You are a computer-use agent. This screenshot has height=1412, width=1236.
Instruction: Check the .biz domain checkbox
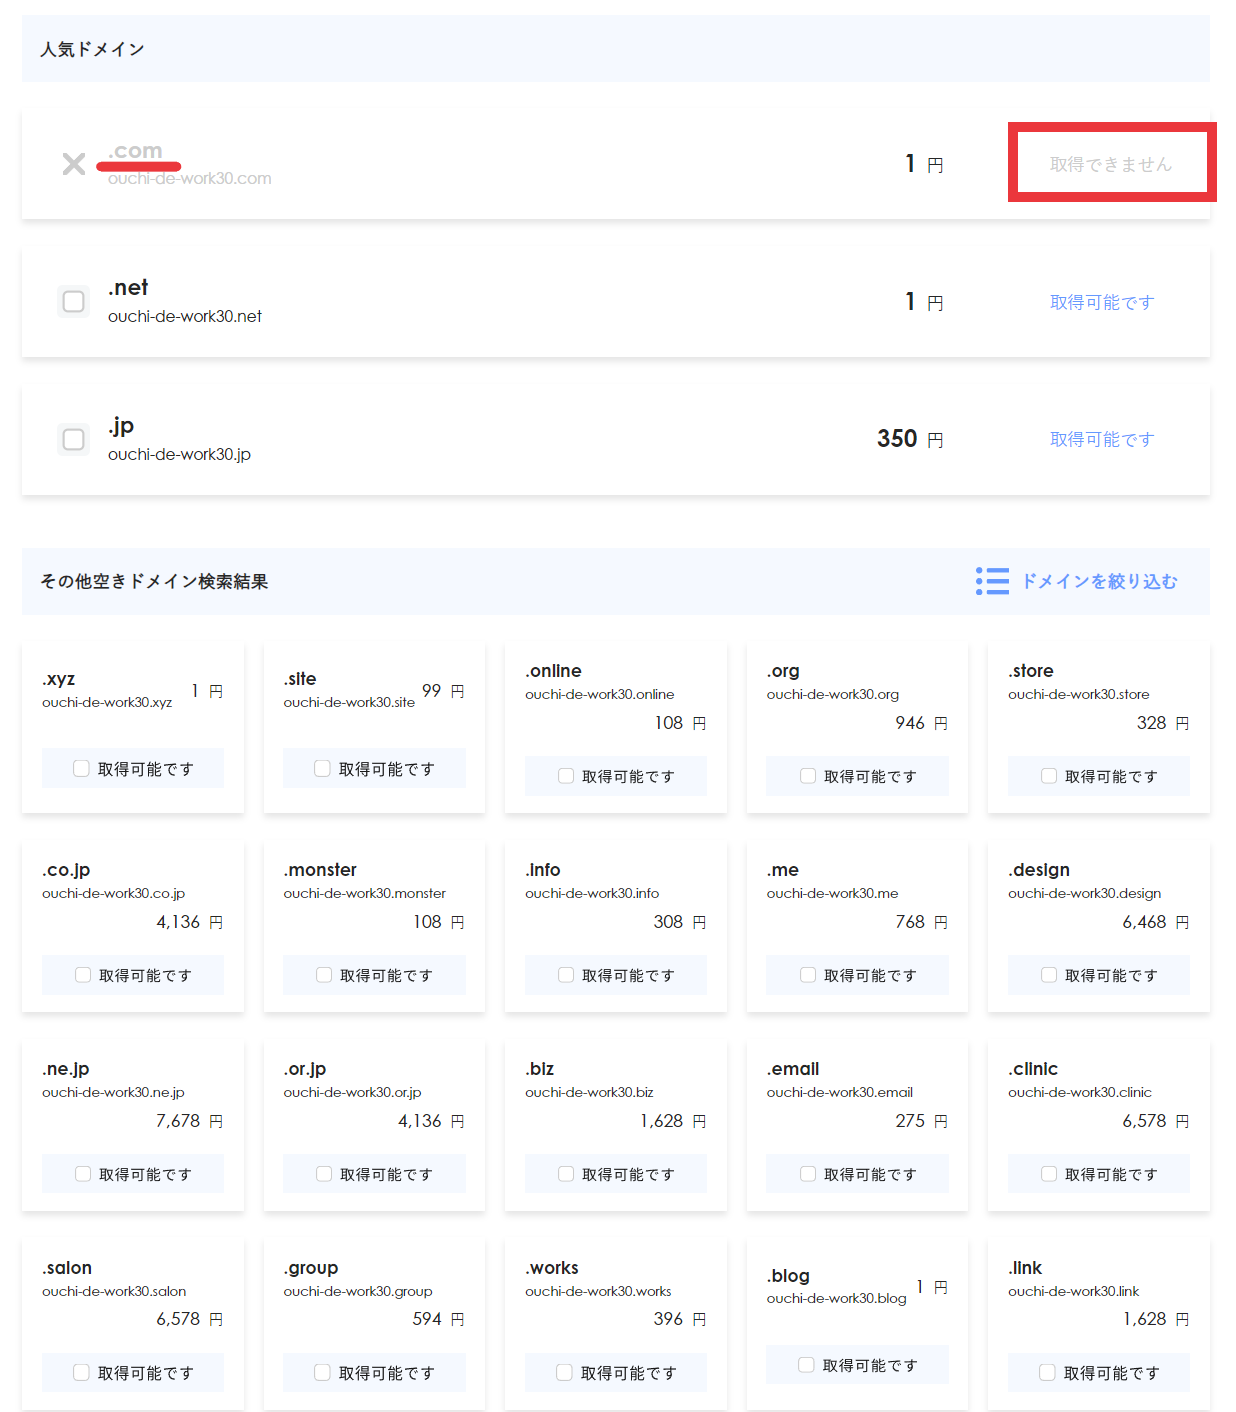click(x=566, y=1174)
